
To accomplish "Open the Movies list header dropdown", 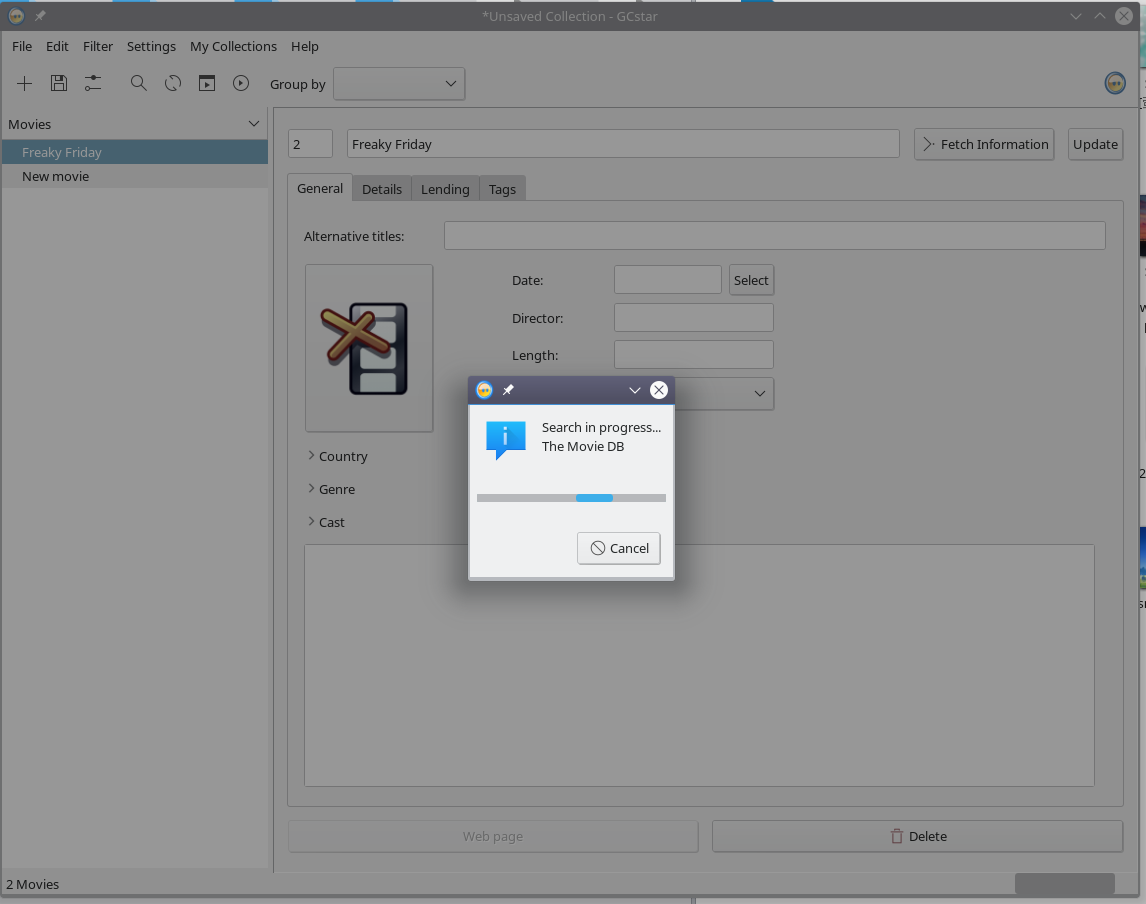I will [x=253, y=124].
